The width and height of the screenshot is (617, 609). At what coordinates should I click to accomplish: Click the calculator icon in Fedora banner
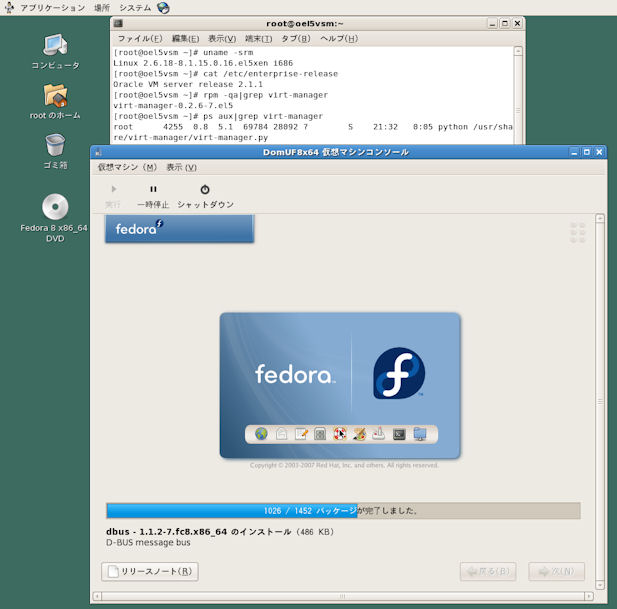pos(320,434)
